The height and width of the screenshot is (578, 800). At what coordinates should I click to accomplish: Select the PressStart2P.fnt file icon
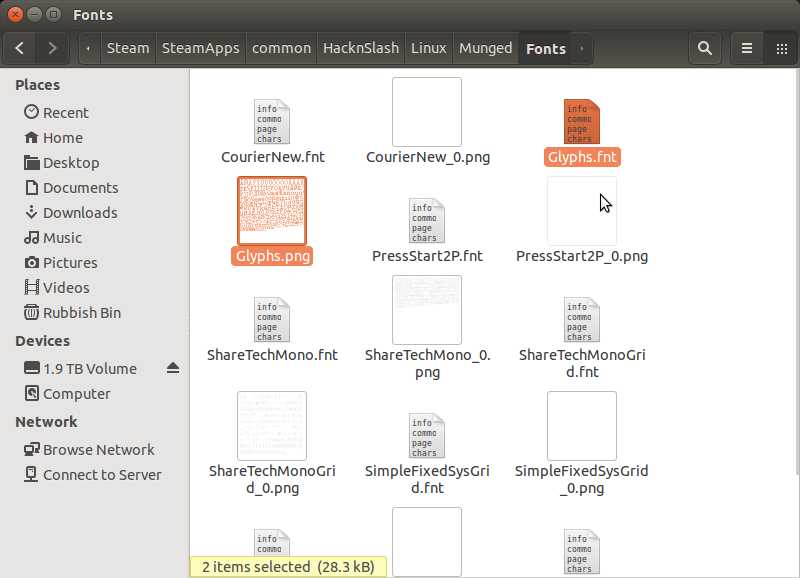(x=426, y=221)
